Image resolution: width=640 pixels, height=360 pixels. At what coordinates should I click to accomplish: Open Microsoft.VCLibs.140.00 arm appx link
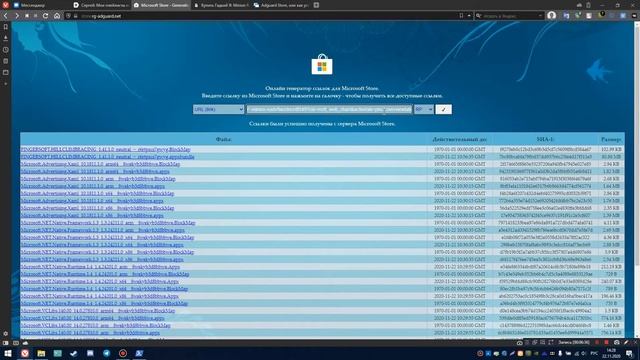tap(90, 333)
